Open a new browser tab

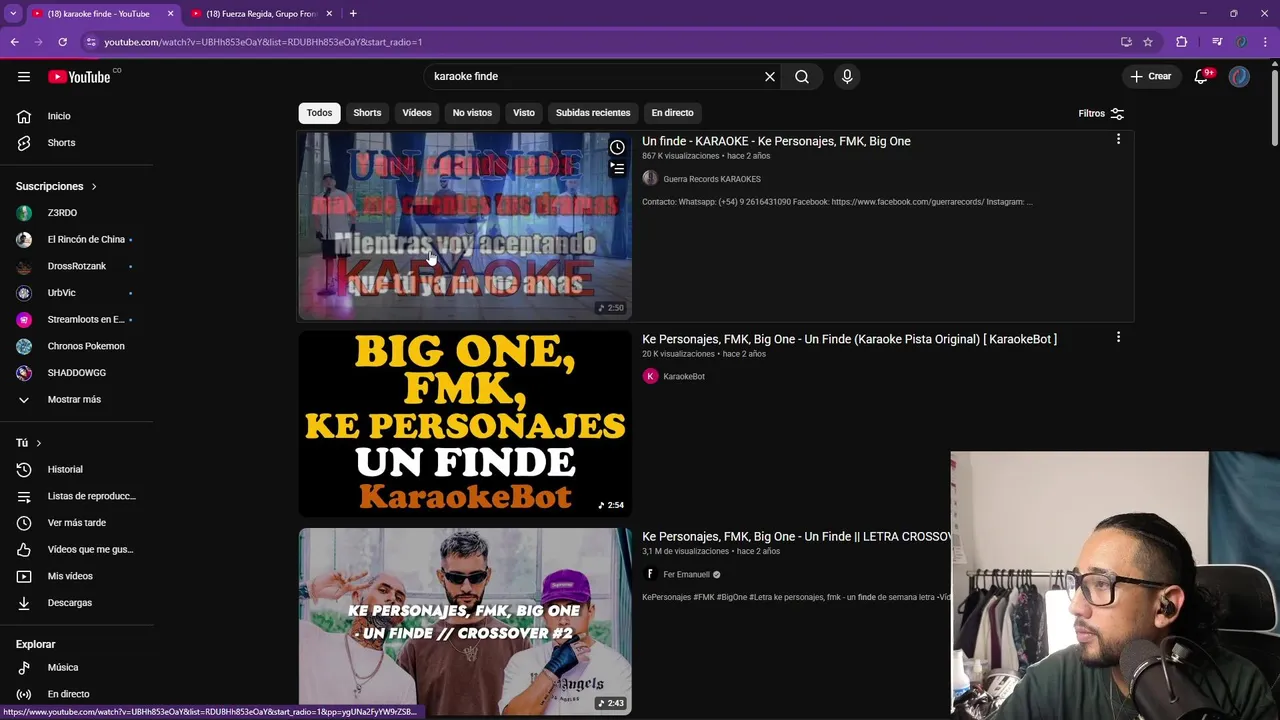[353, 14]
